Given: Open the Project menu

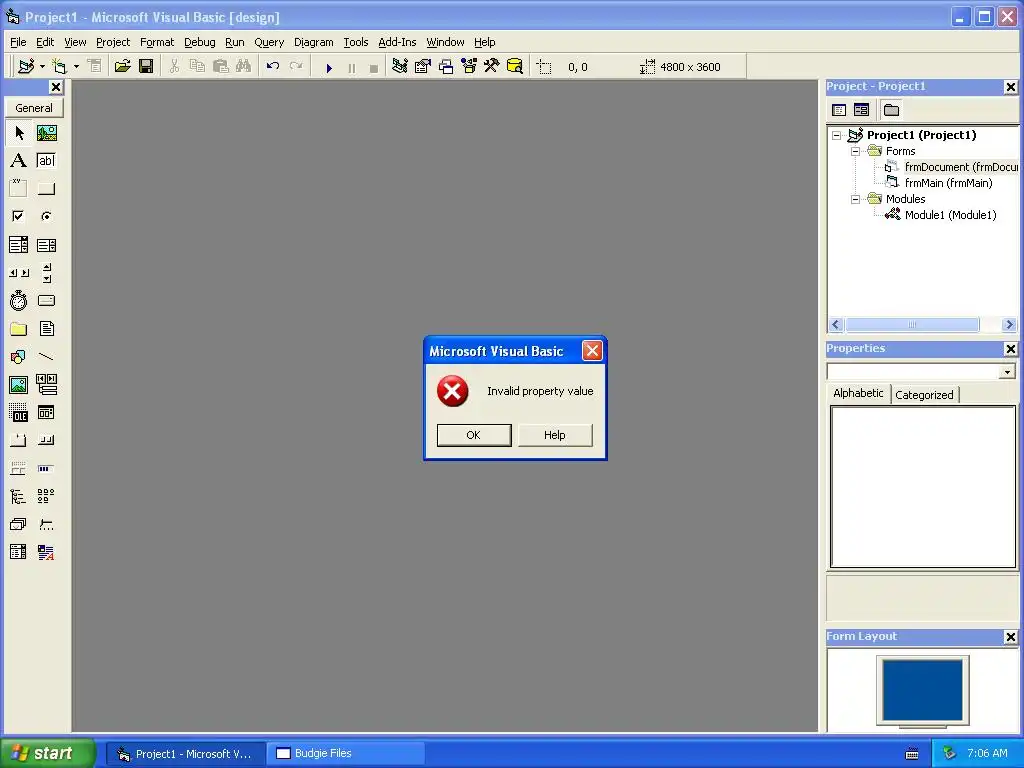Looking at the screenshot, I should [113, 42].
